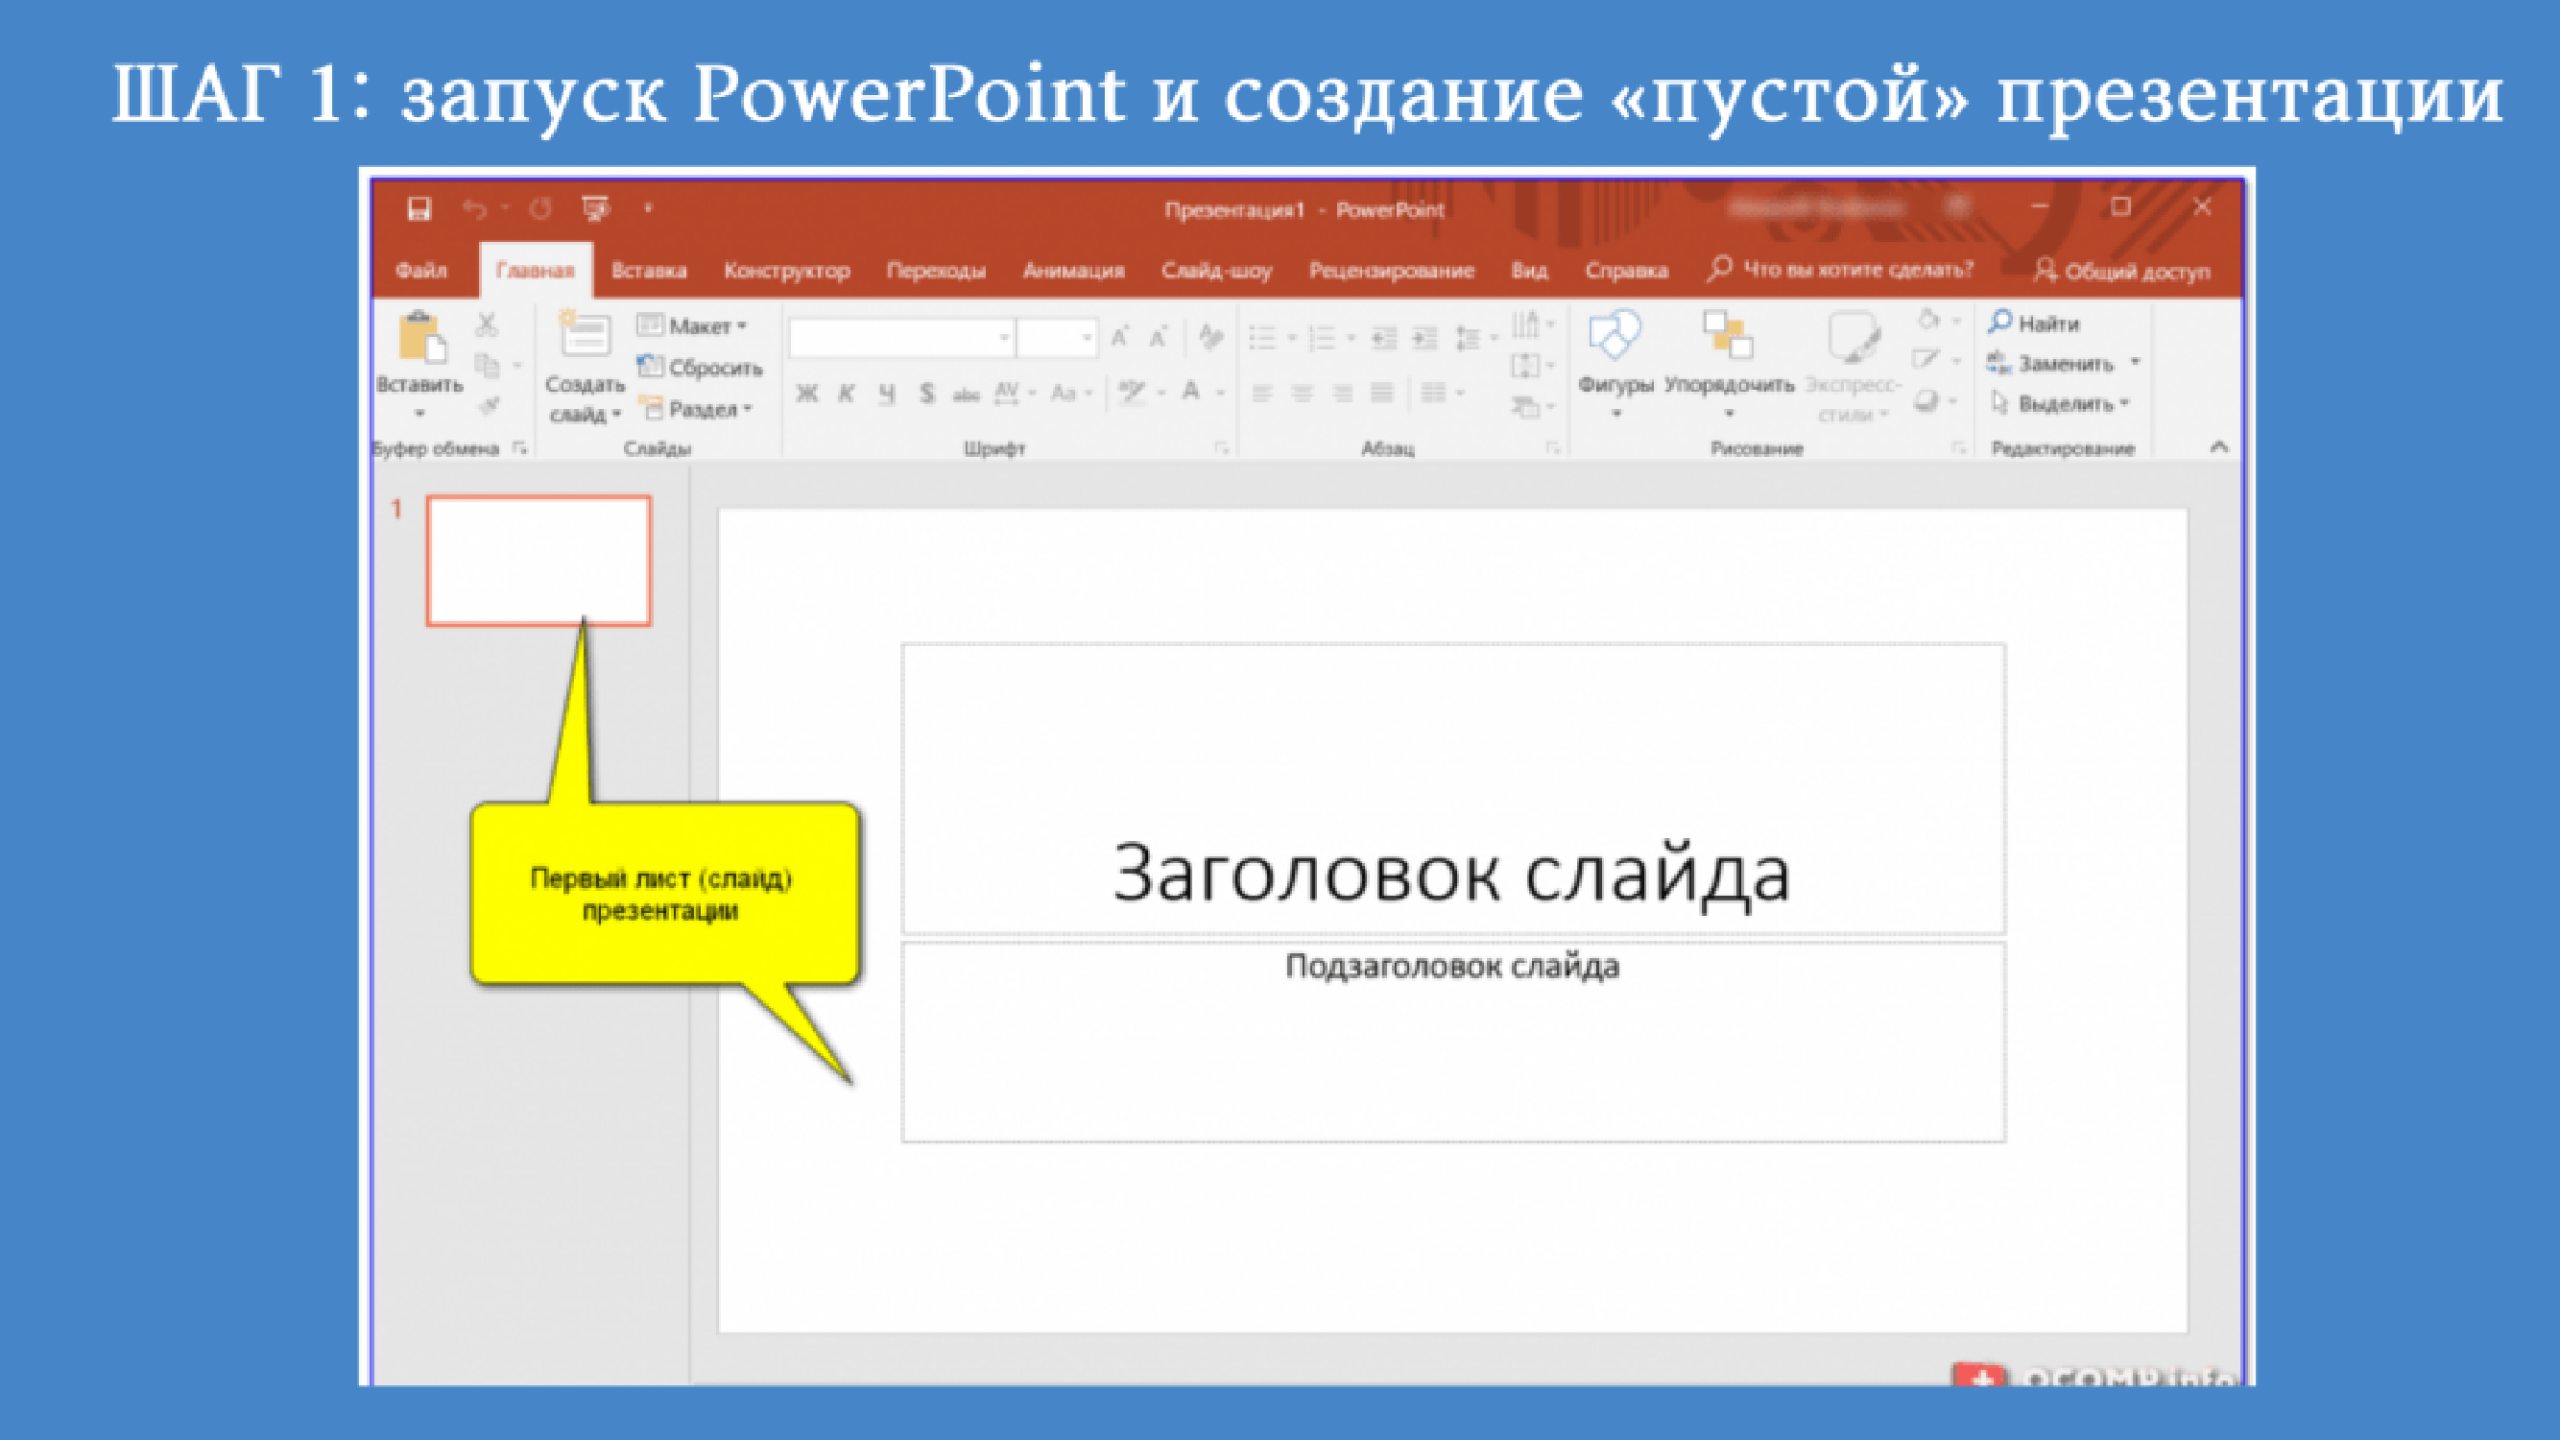Decrease font size with smaller A icon
Image resolution: width=2560 pixels, height=1440 pixels.
tap(1158, 337)
